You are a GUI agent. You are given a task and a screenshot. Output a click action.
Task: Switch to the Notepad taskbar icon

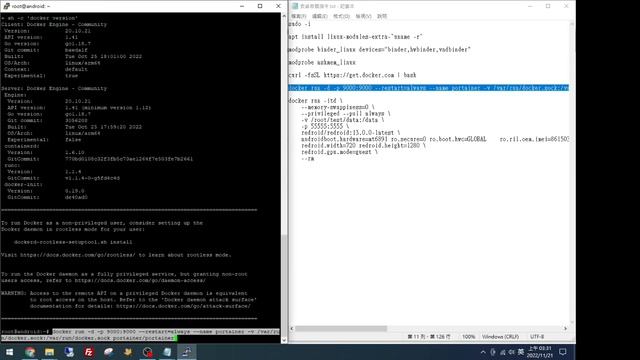pyautogui.click(x=167, y=352)
